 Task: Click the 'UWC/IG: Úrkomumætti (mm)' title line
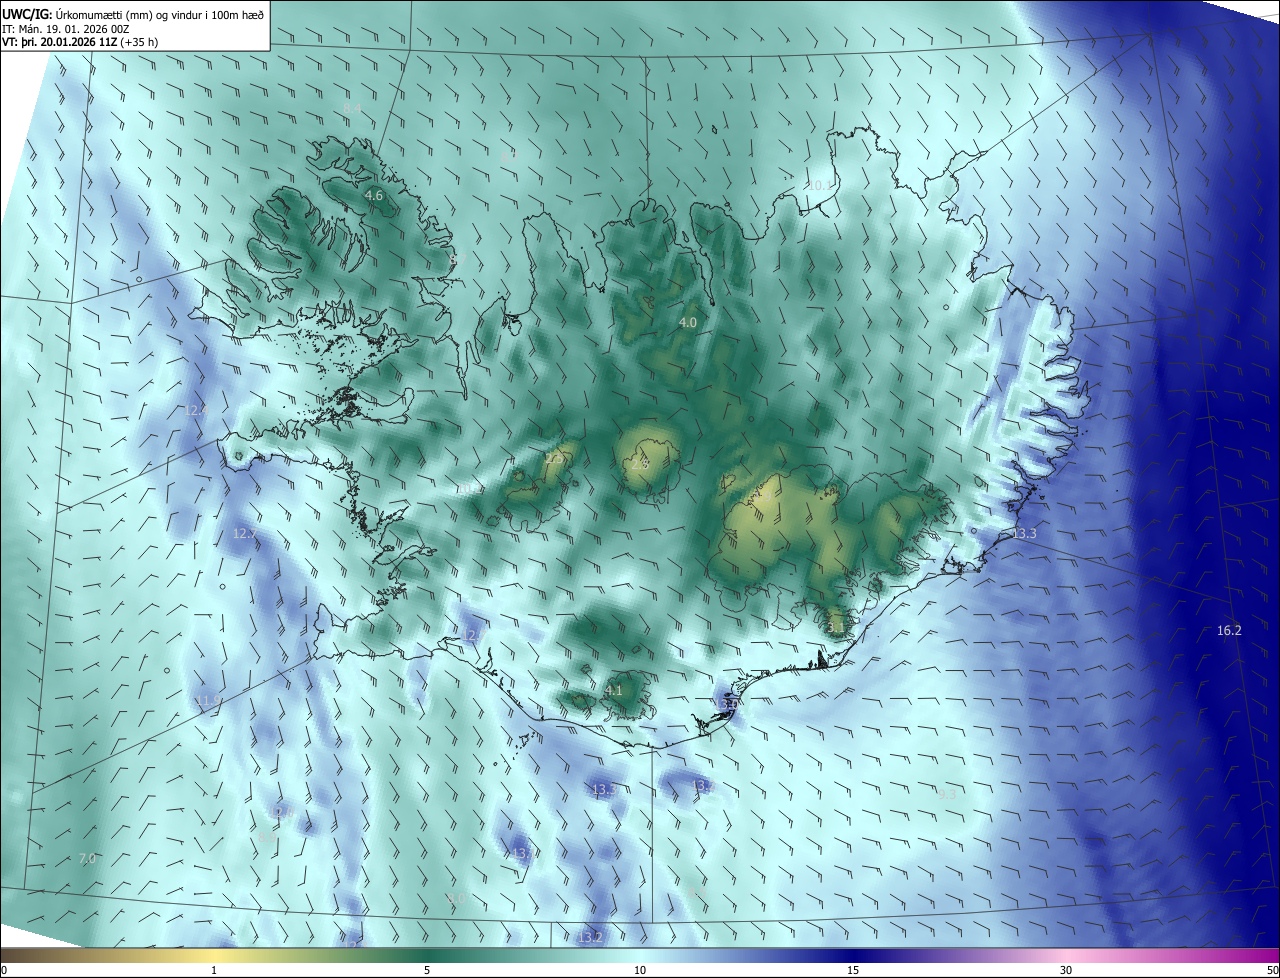(x=133, y=13)
